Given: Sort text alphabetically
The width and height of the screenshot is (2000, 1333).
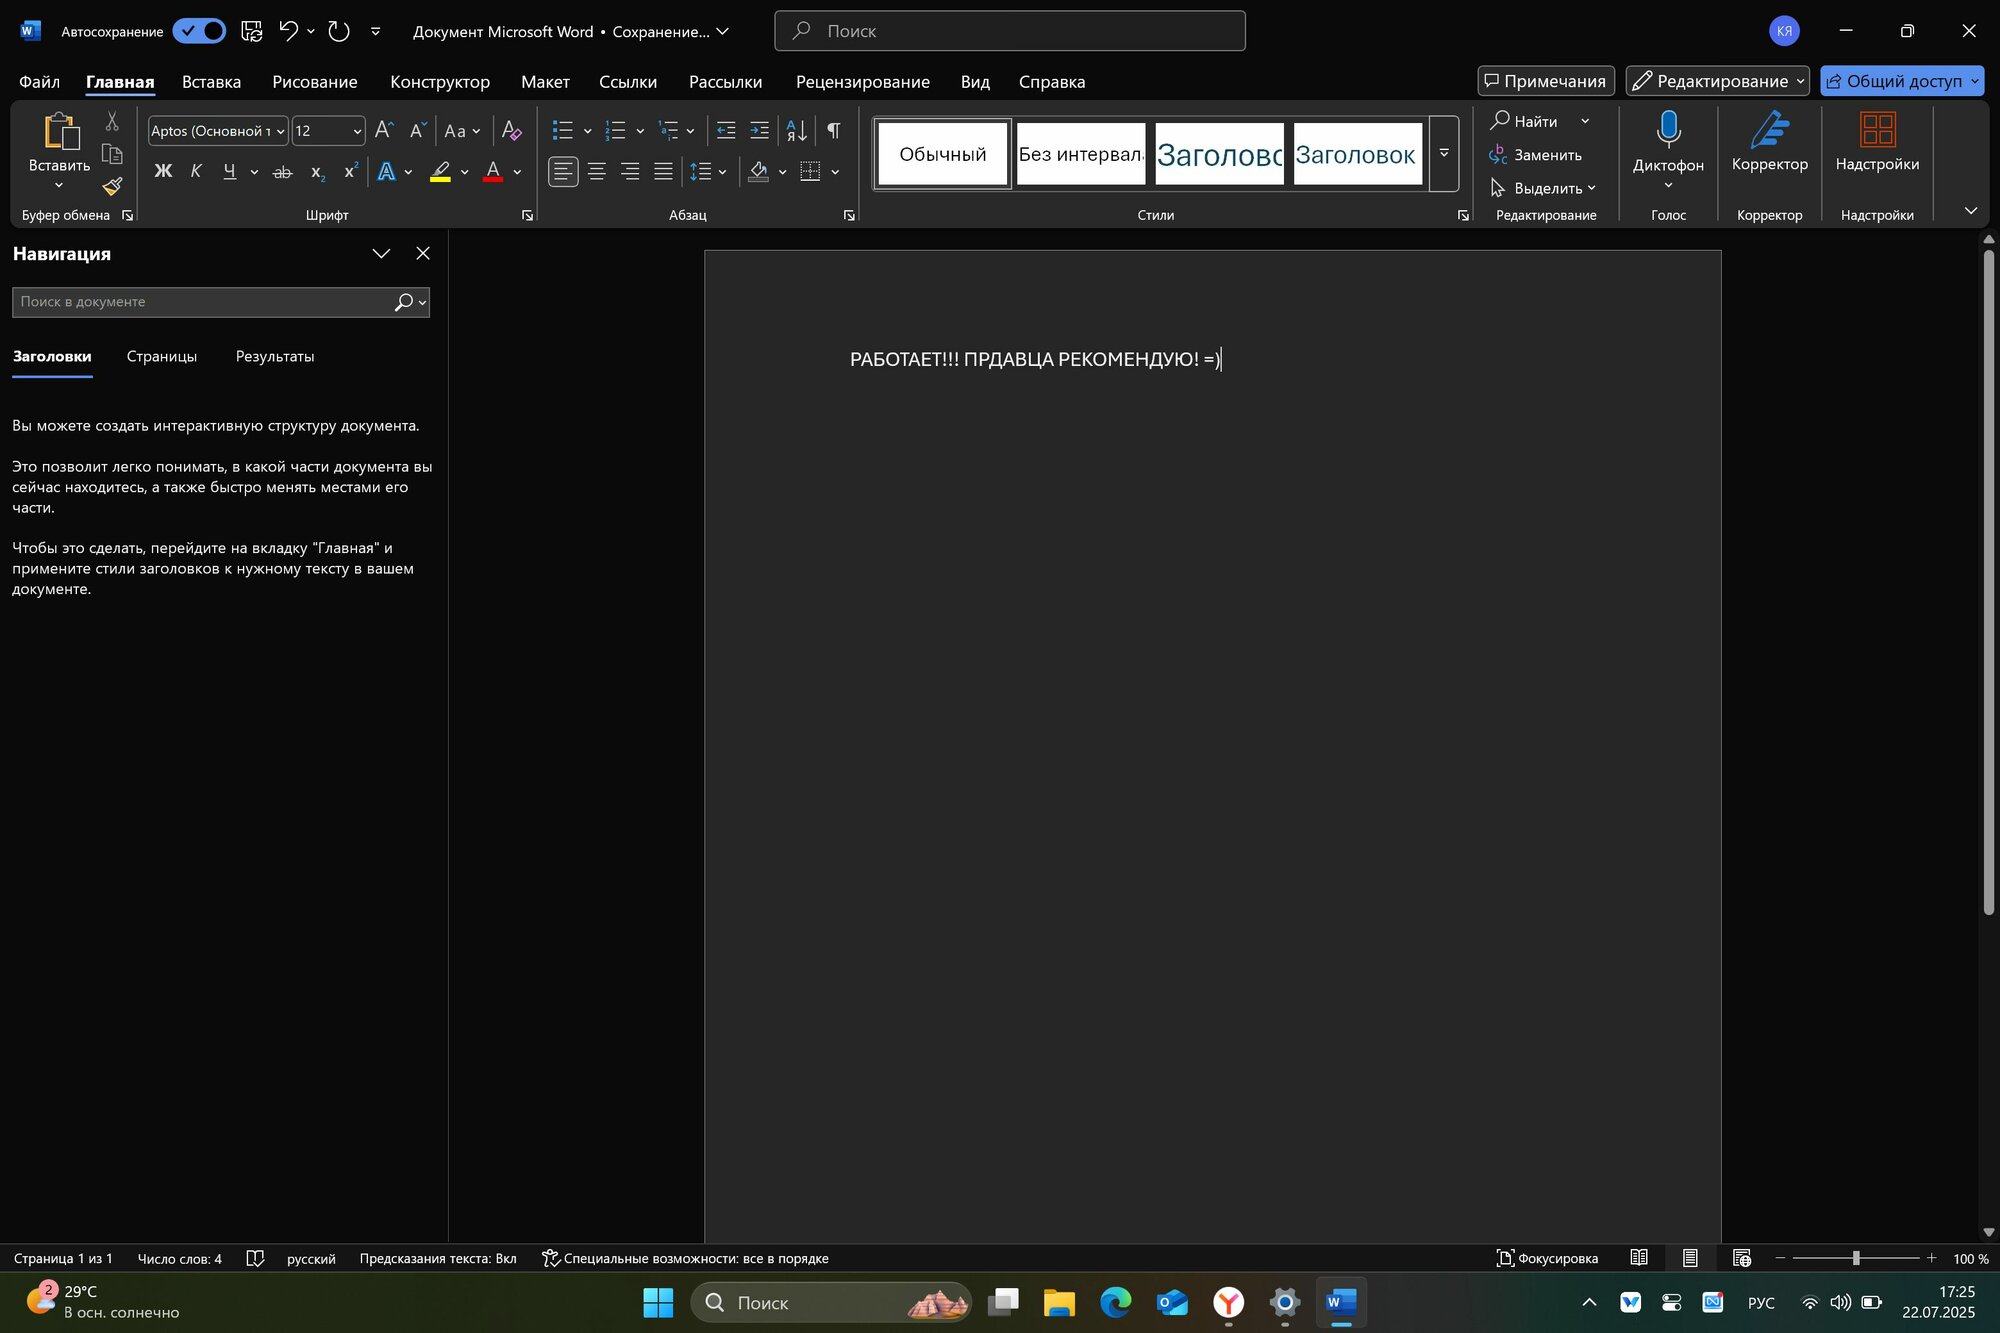Looking at the screenshot, I should coord(796,130).
